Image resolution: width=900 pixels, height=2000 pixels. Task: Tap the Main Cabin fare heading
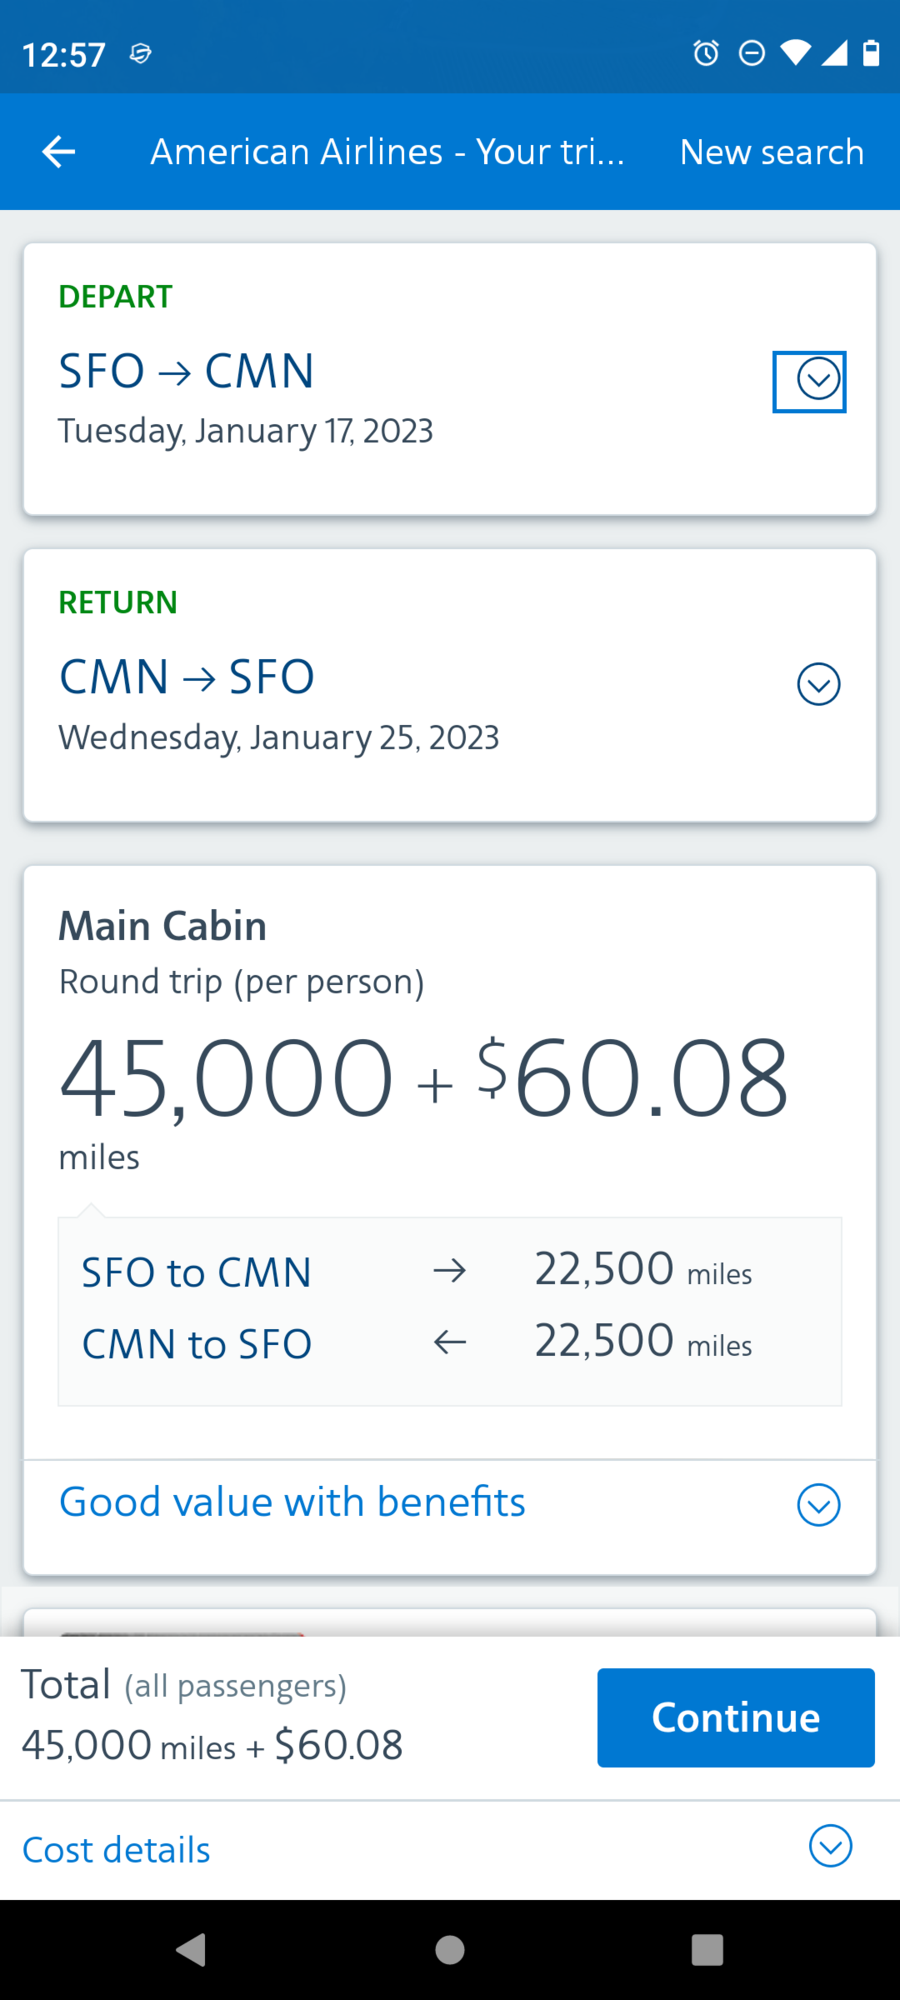point(163,926)
